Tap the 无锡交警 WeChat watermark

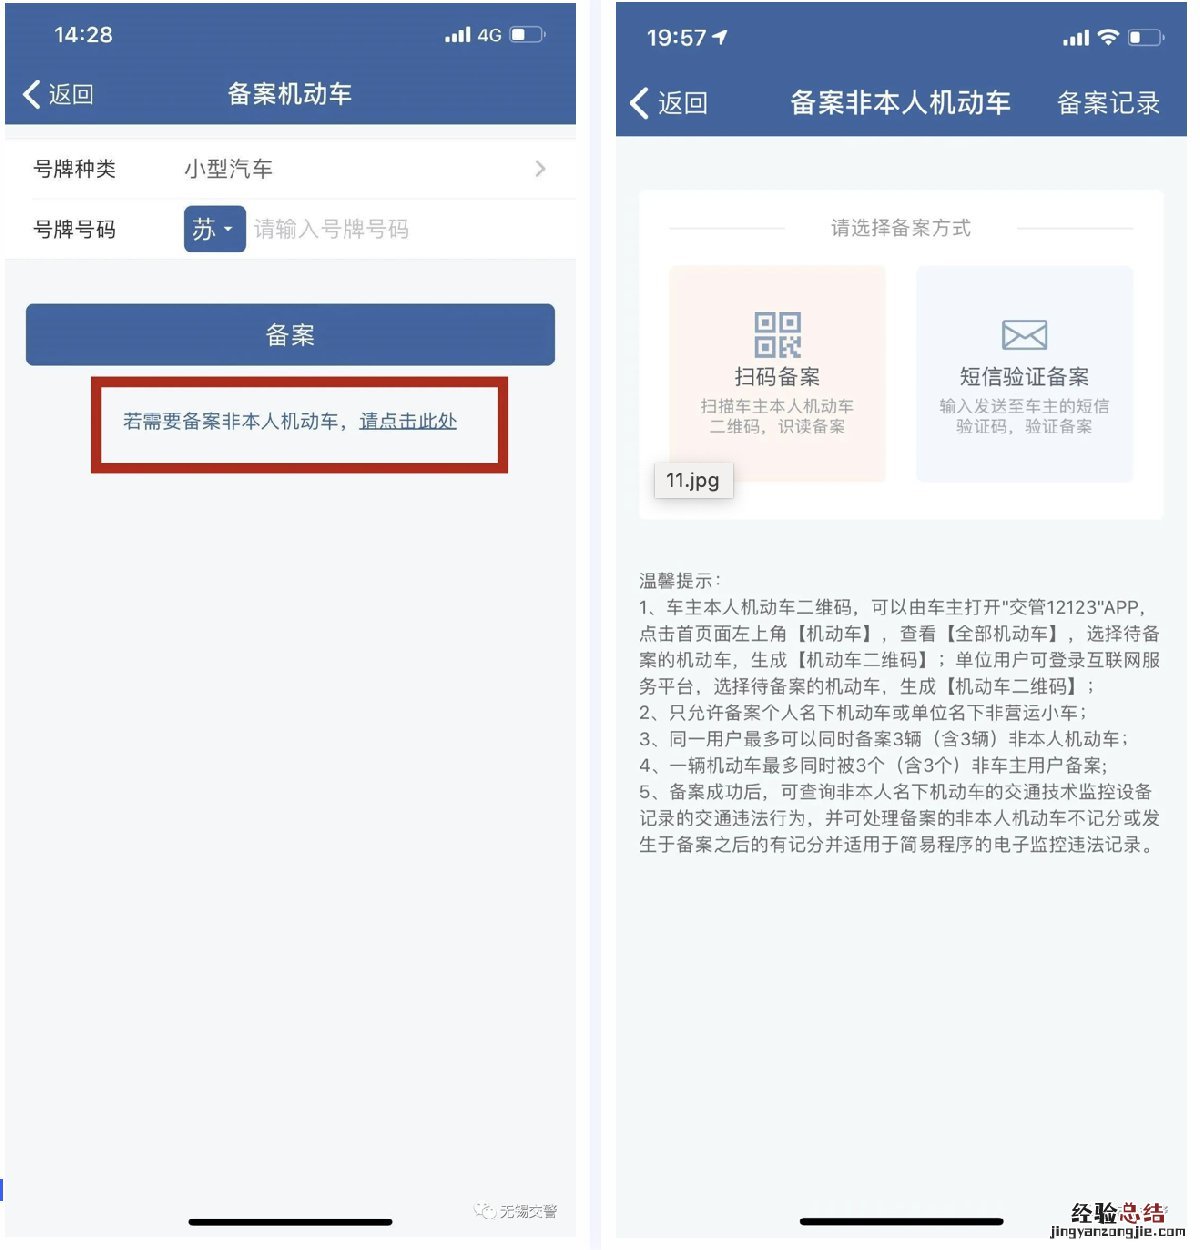[516, 1211]
